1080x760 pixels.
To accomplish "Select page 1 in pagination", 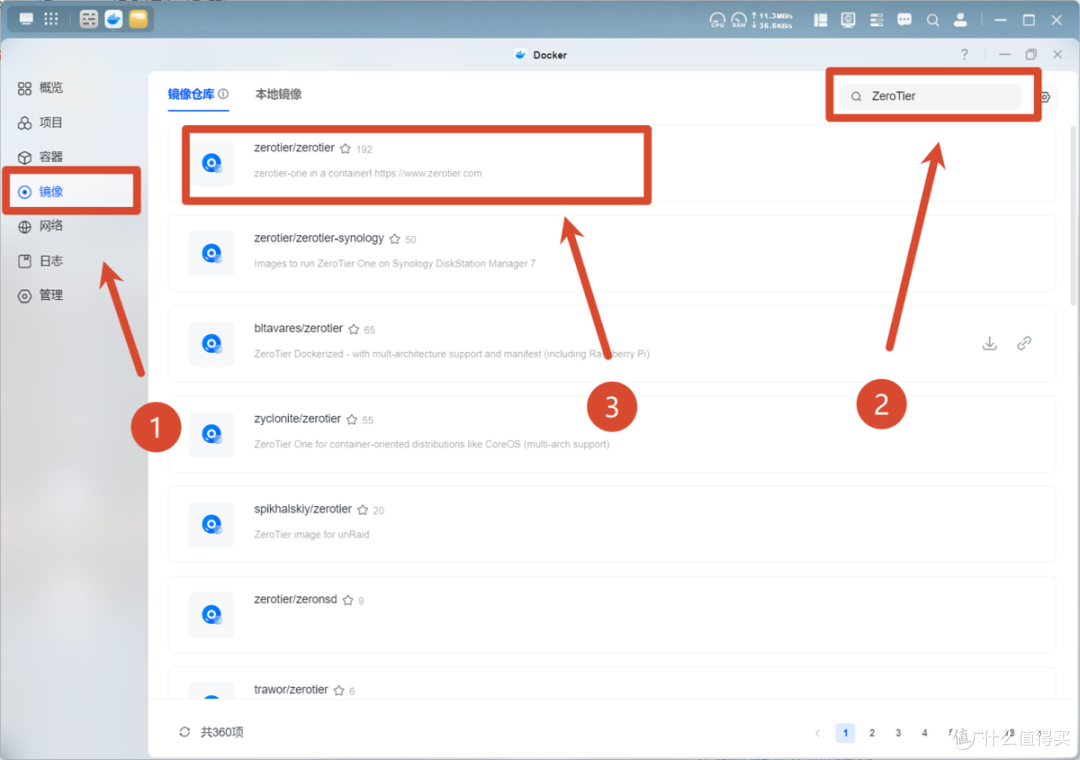I will [845, 732].
